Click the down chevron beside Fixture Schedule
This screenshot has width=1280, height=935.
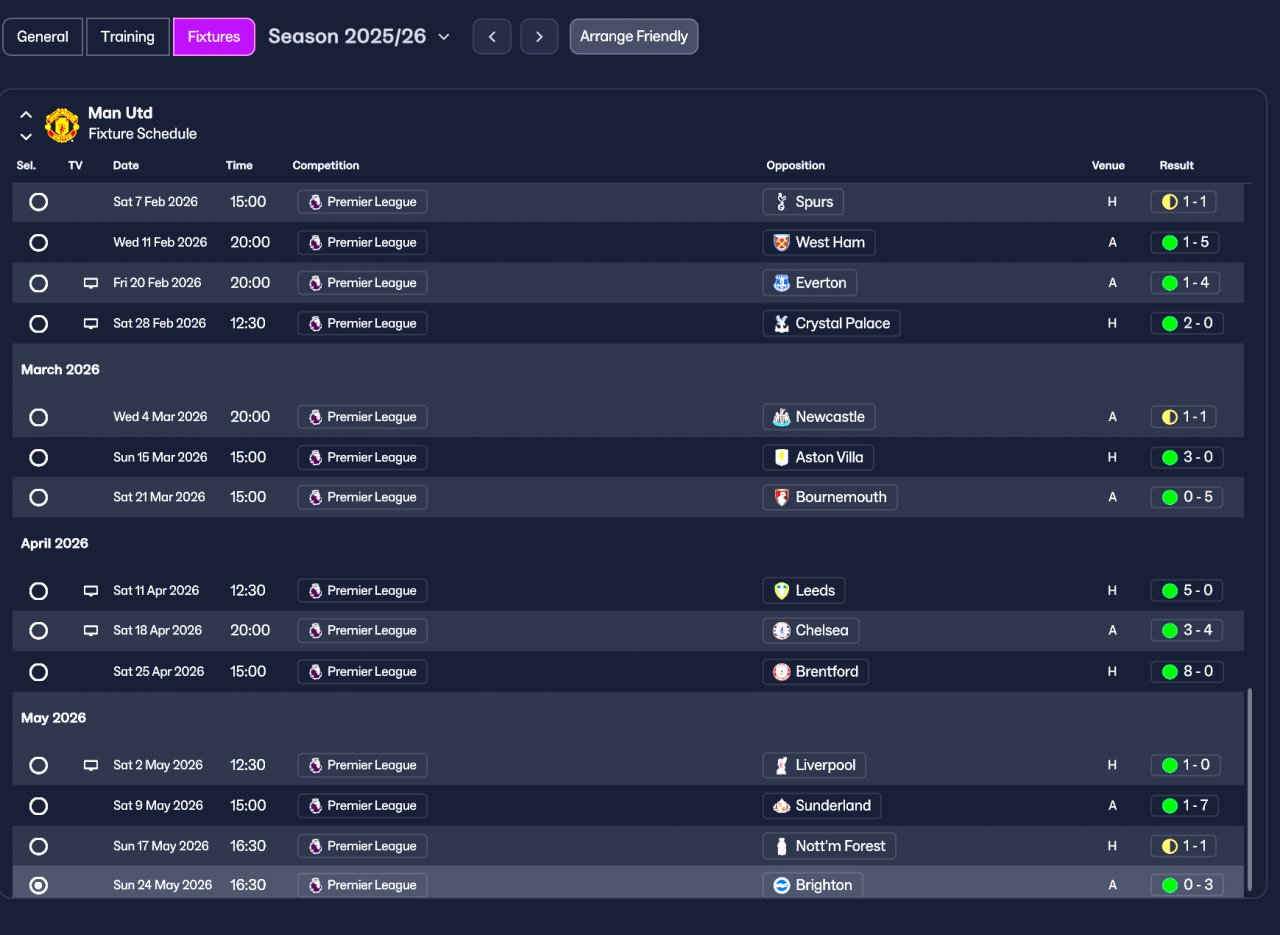tap(26, 136)
